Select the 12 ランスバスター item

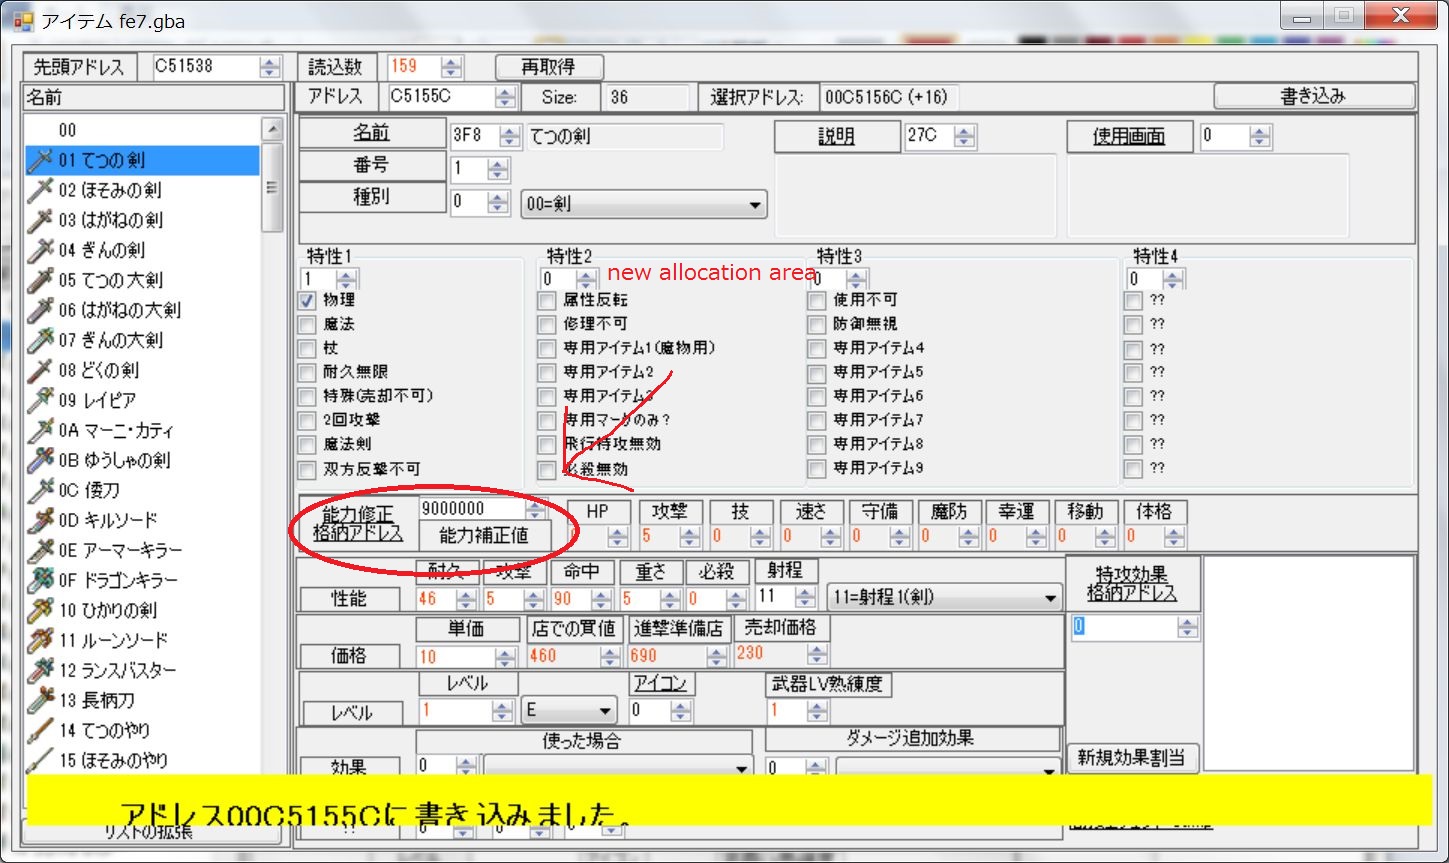point(116,670)
